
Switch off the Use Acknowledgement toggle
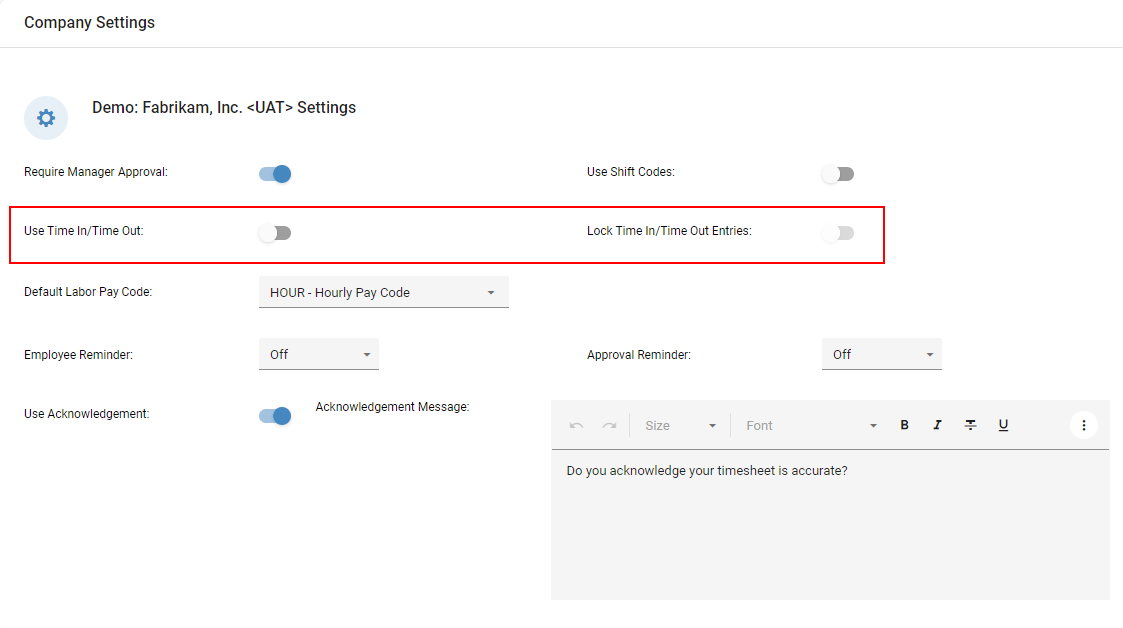pos(275,416)
